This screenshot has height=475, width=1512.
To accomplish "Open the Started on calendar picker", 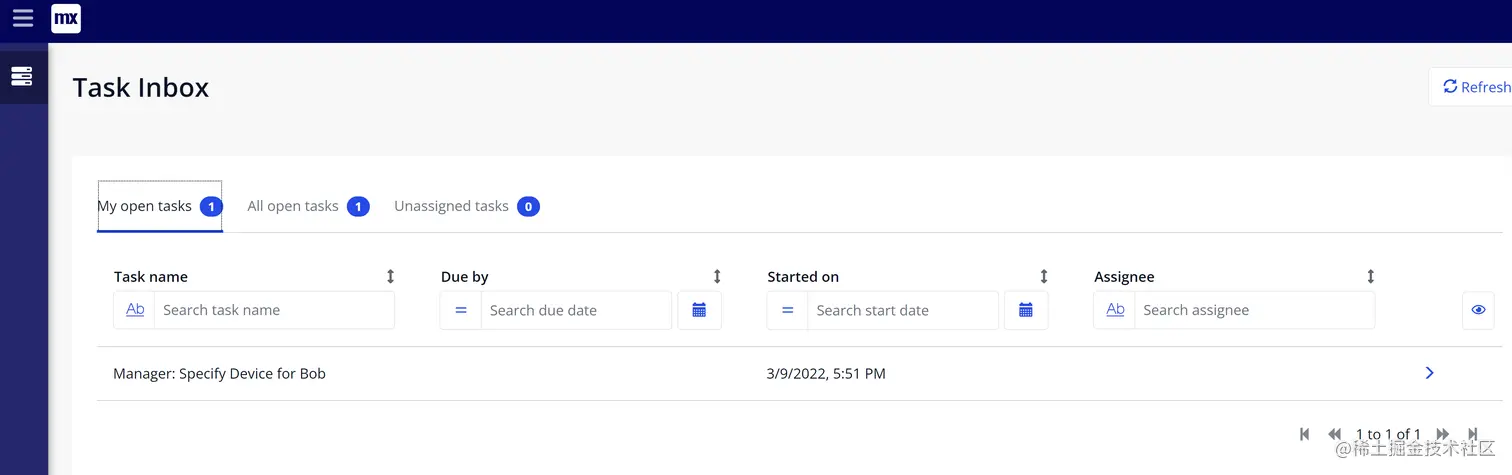I will point(1025,310).
